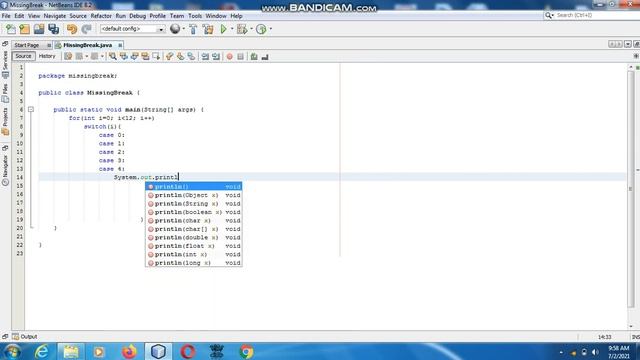
Task: Click the Shift Line Right icon
Action: (216, 56)
